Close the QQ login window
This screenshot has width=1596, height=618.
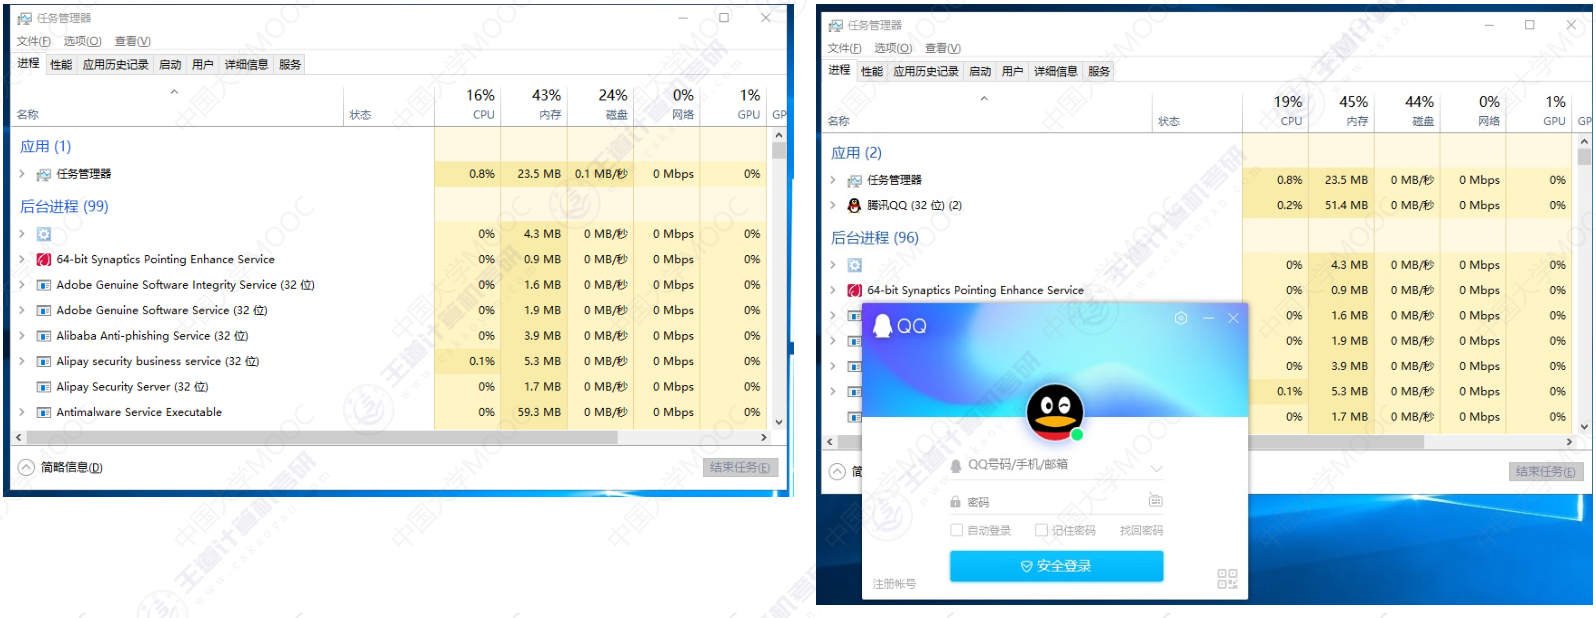(1233, 318)
